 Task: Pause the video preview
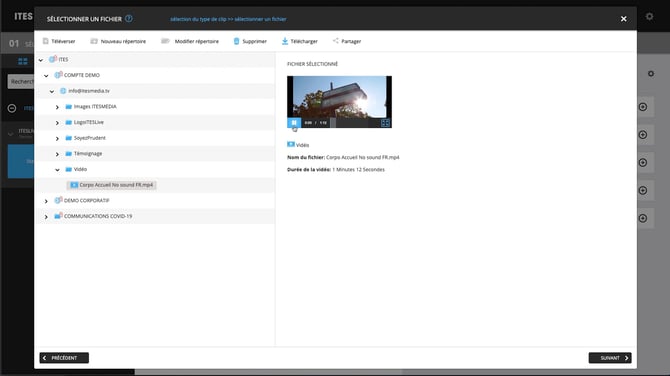tap(294, 123)
